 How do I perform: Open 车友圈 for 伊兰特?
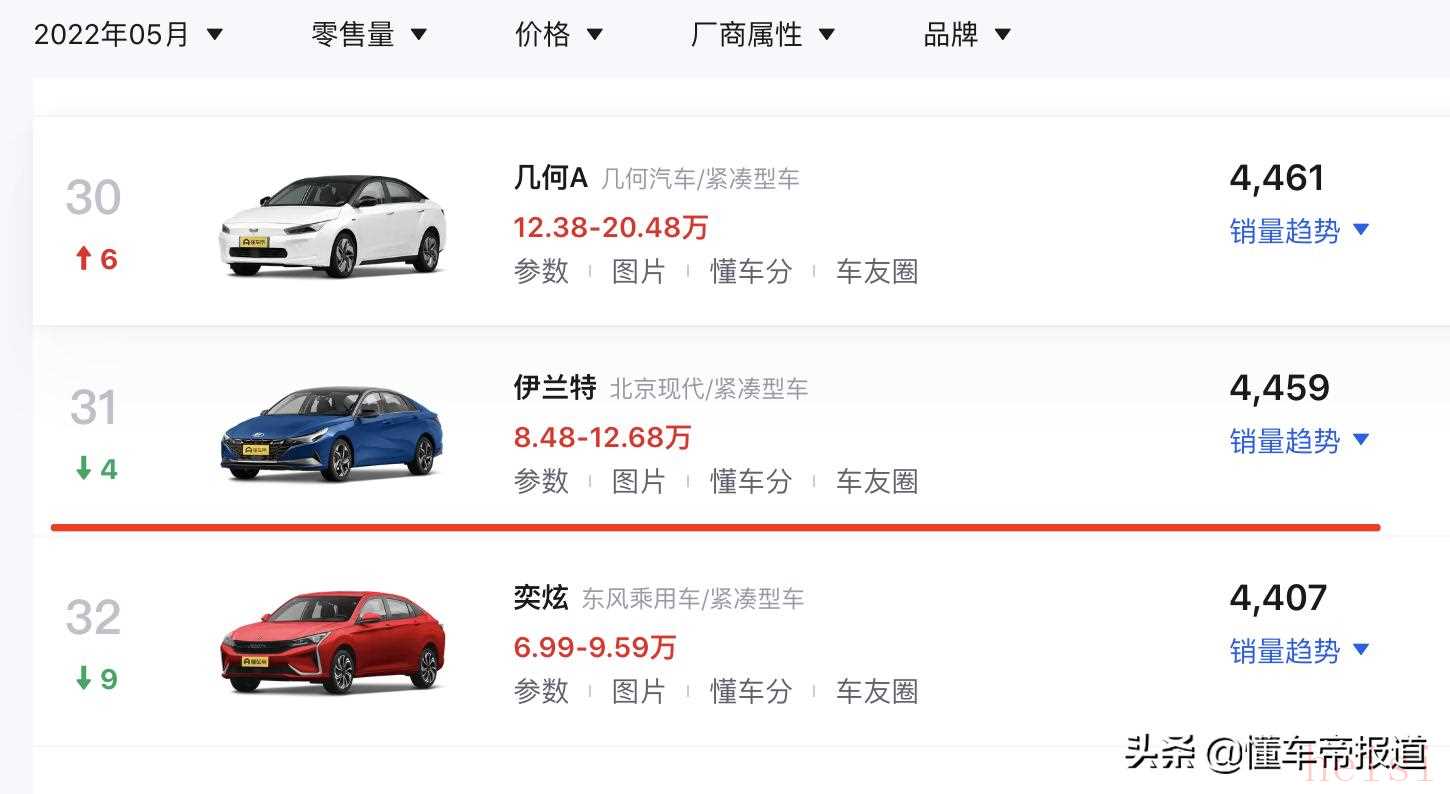[877, 481]
